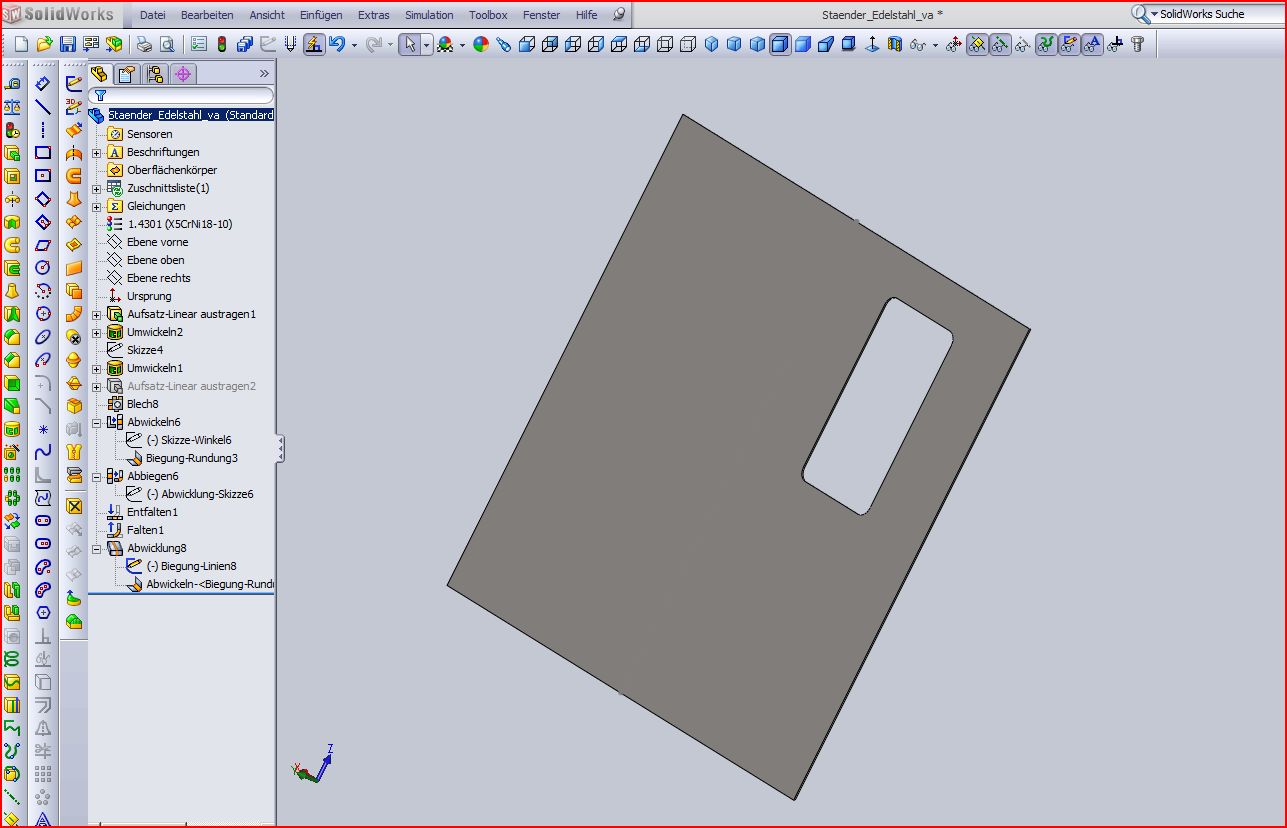Click the Open folder icon
This screenshot has height=828, width=1287.
click(44, 44)
